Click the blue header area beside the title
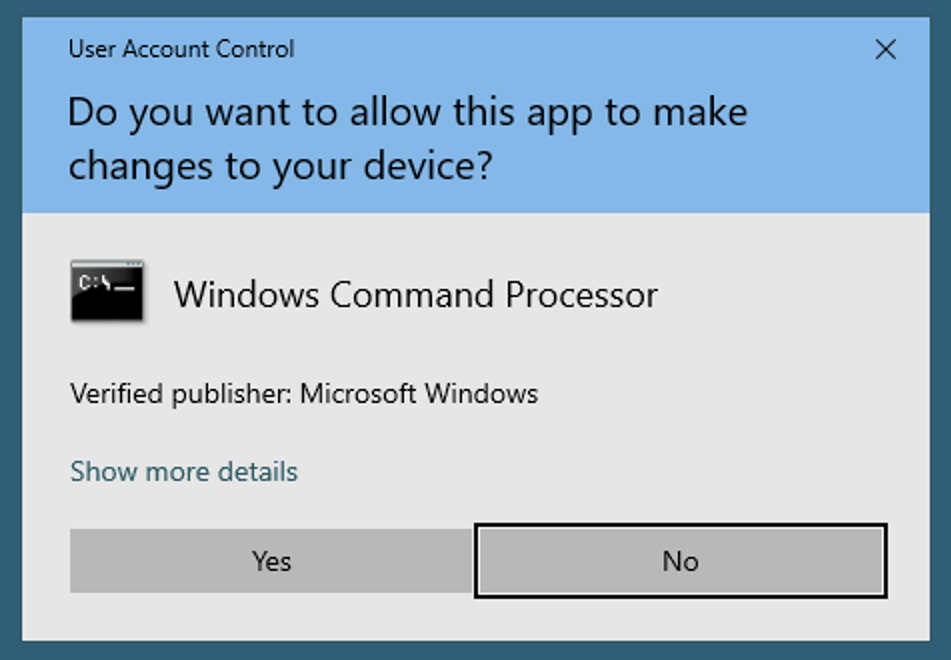This screenshot has width=951, height=660. [x=600, y=50]
